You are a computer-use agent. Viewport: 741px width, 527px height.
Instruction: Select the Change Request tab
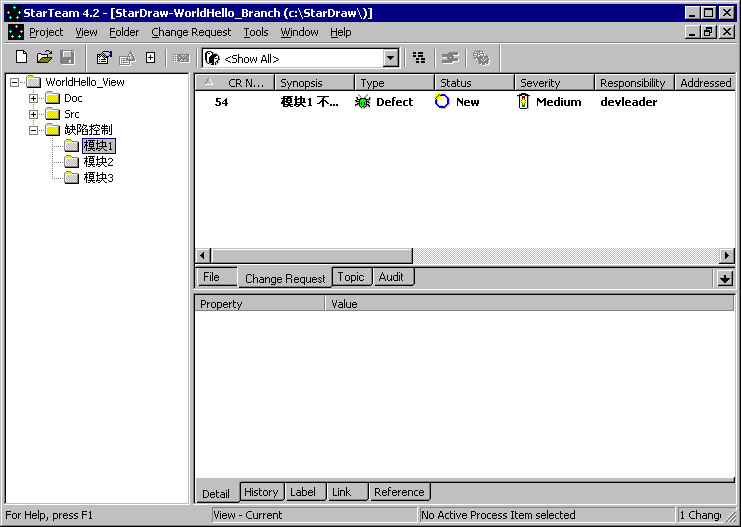point(284,278)
